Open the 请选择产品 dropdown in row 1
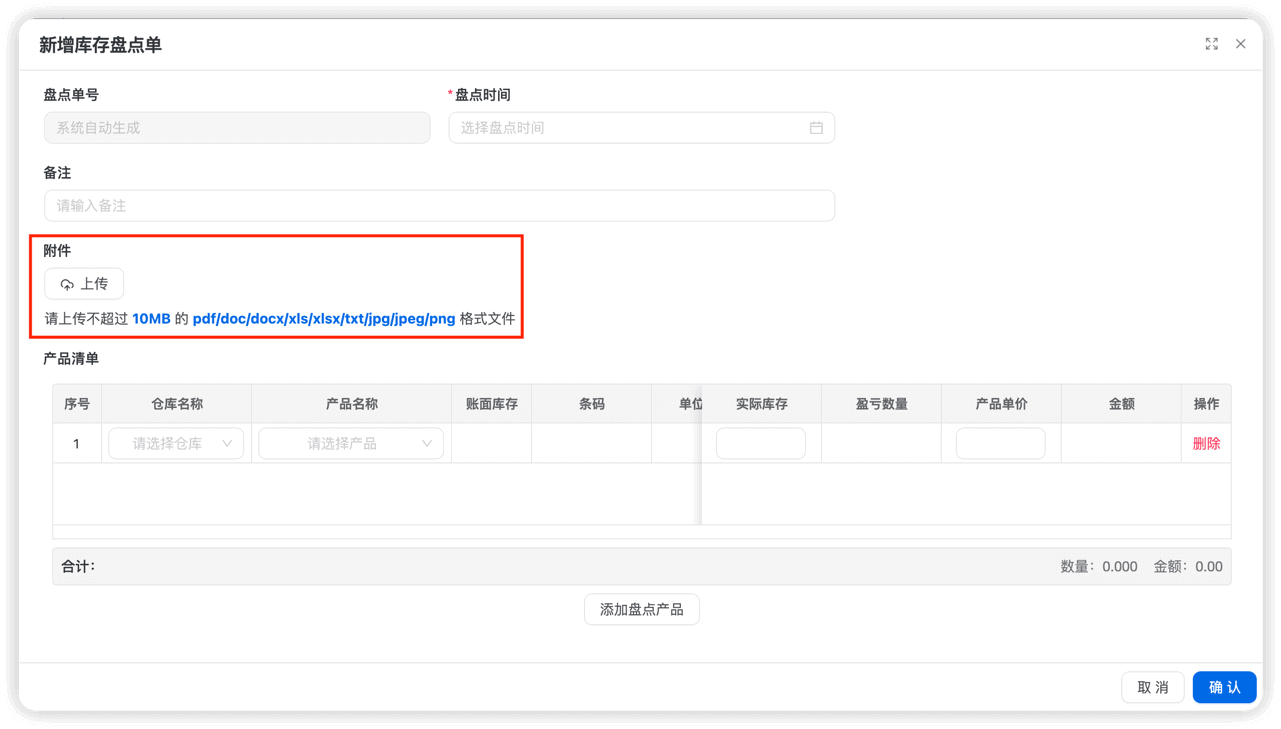 coord(351,444)
